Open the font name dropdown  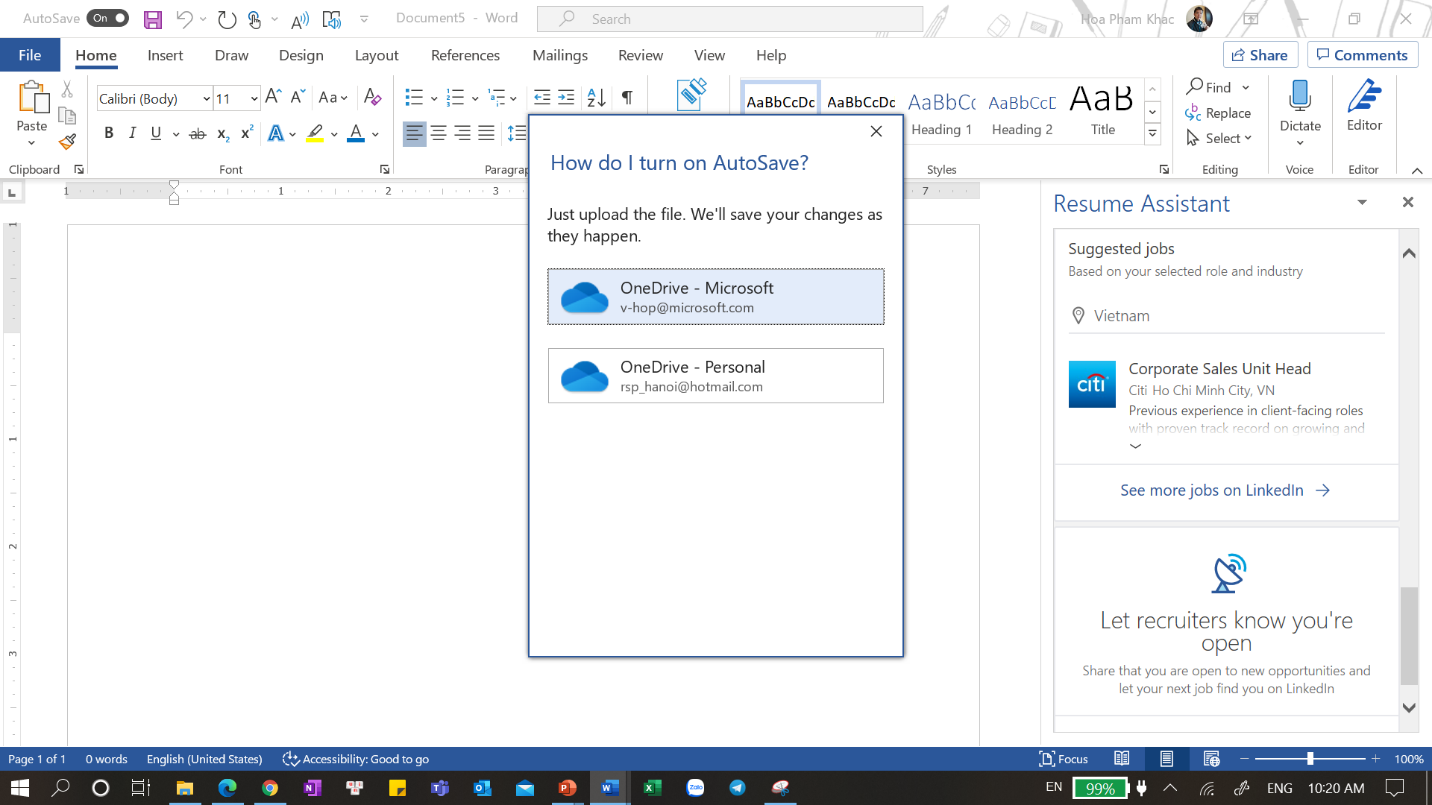[206, 98]
